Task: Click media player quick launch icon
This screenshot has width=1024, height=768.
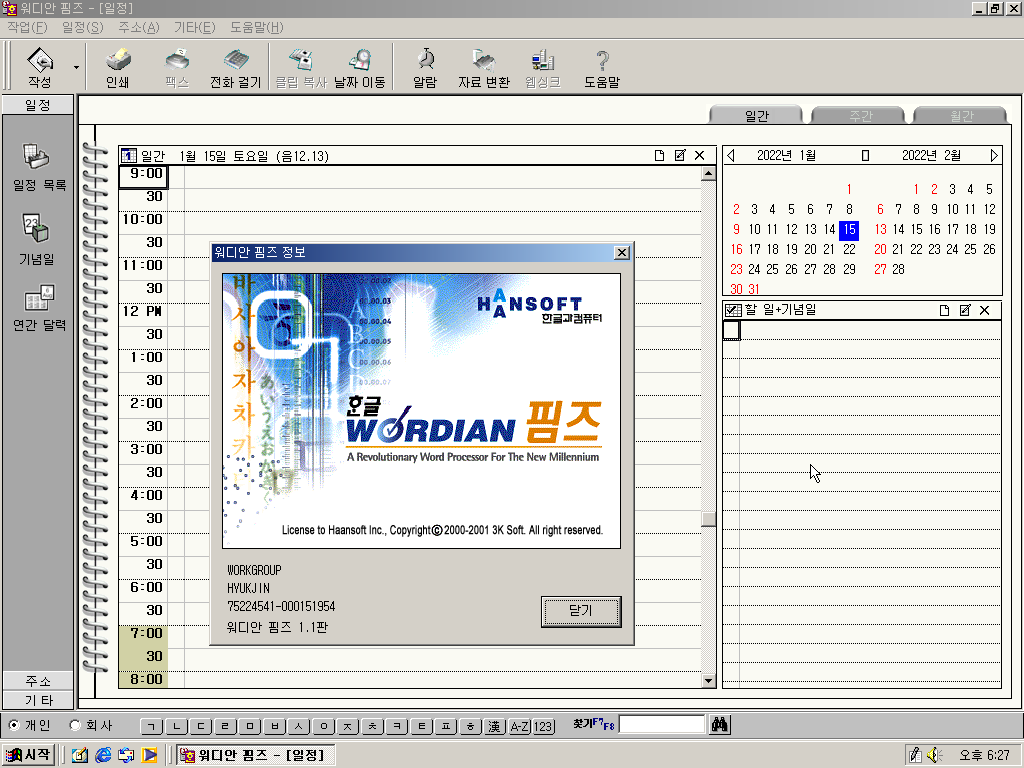Action: (x=150, y=756)
